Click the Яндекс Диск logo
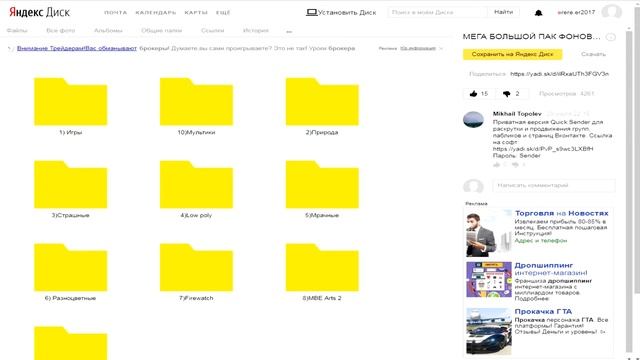Viewport: 640px width, 360px height. (x=39, y=12)
